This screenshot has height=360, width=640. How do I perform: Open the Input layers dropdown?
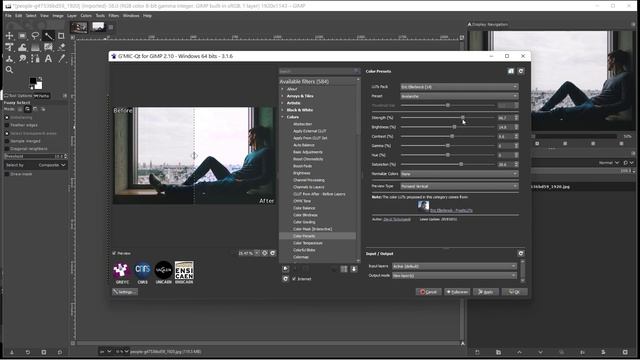pyautogui.click(x=454, y=266)
